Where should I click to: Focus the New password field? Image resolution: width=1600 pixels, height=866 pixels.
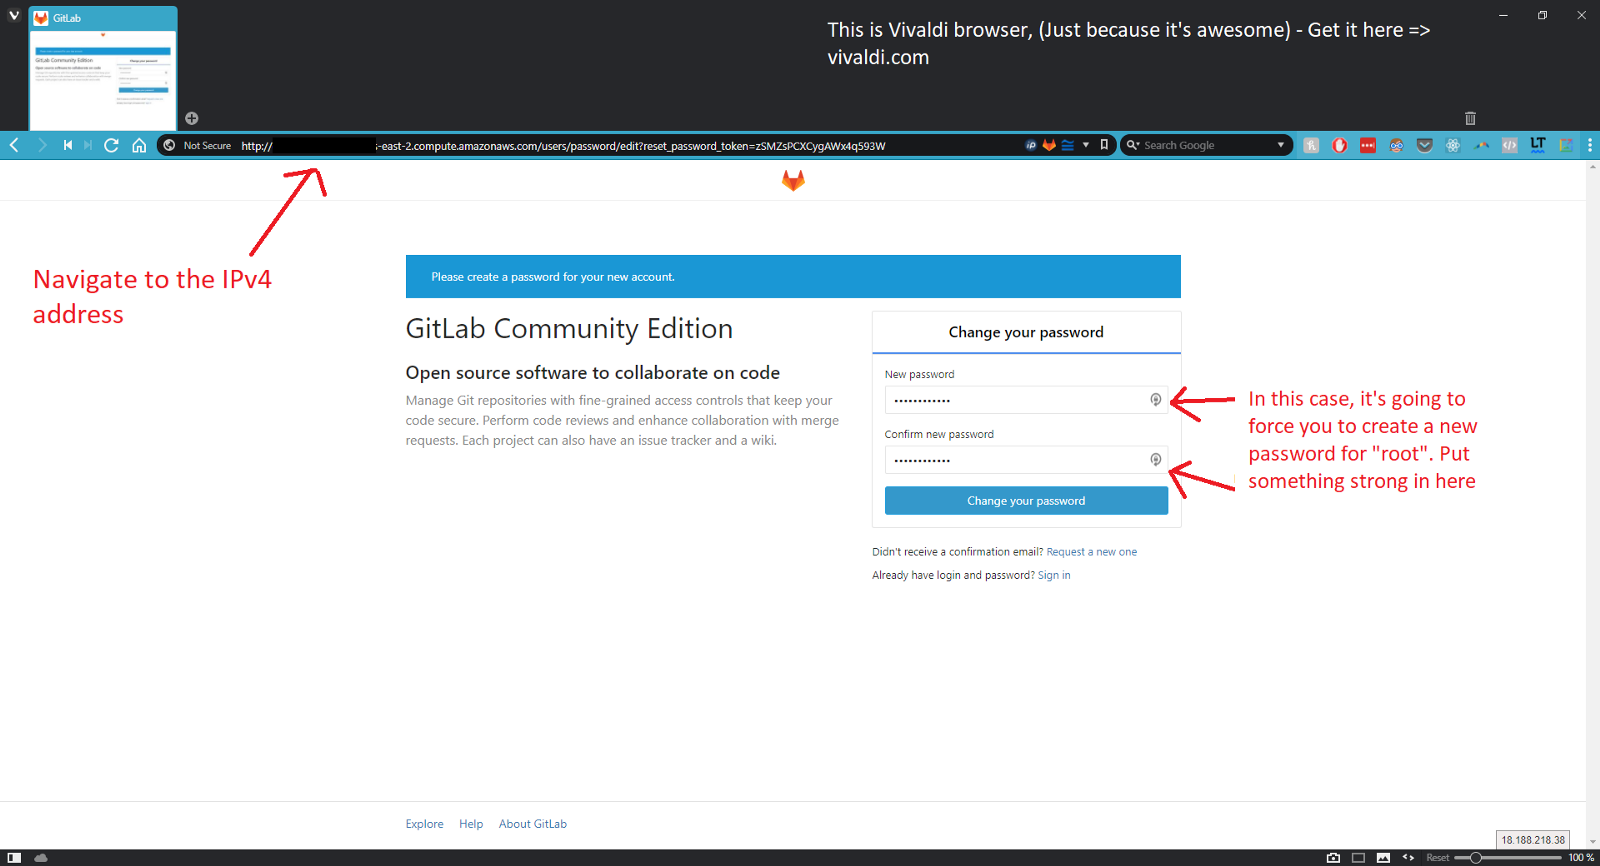pyautogui.click(x=1026, y=400)
